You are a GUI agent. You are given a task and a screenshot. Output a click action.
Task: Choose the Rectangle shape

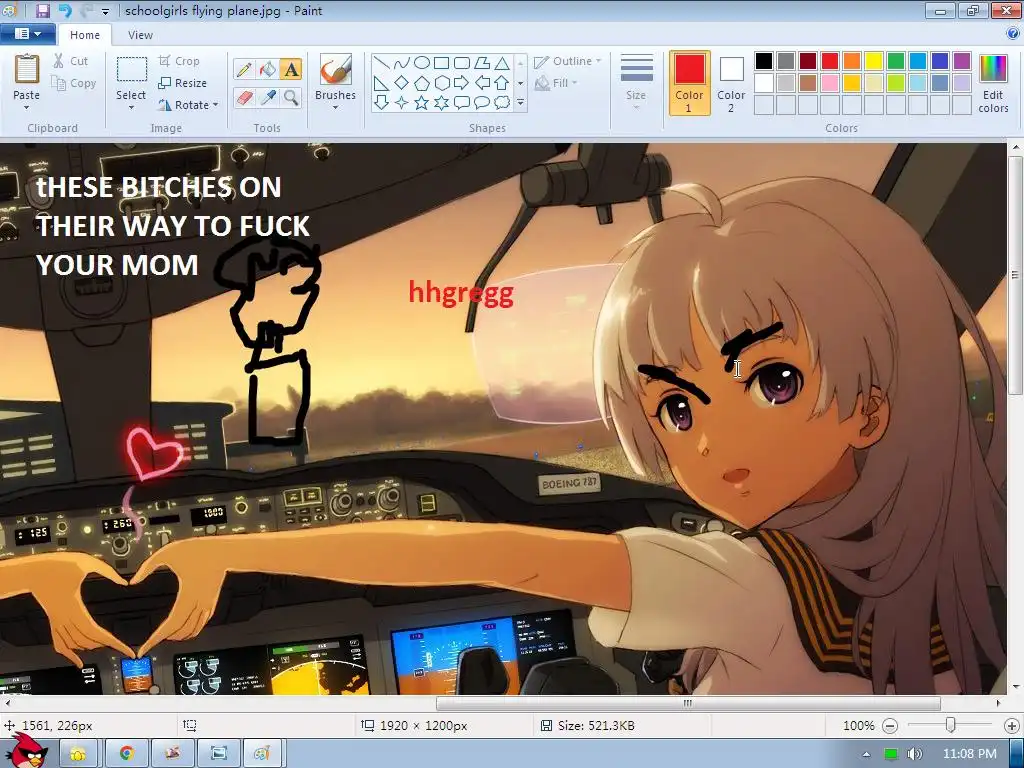click(441, 63)
